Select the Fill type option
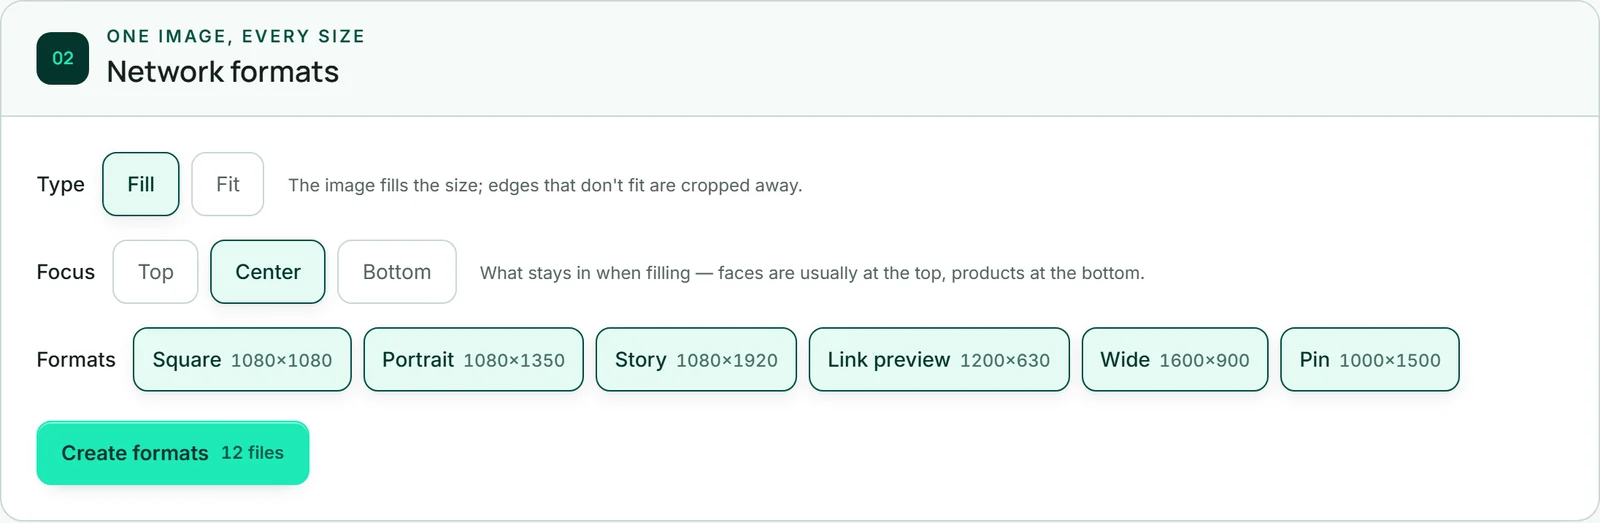Screen dimensions: 1600x523 coord(141,184)
